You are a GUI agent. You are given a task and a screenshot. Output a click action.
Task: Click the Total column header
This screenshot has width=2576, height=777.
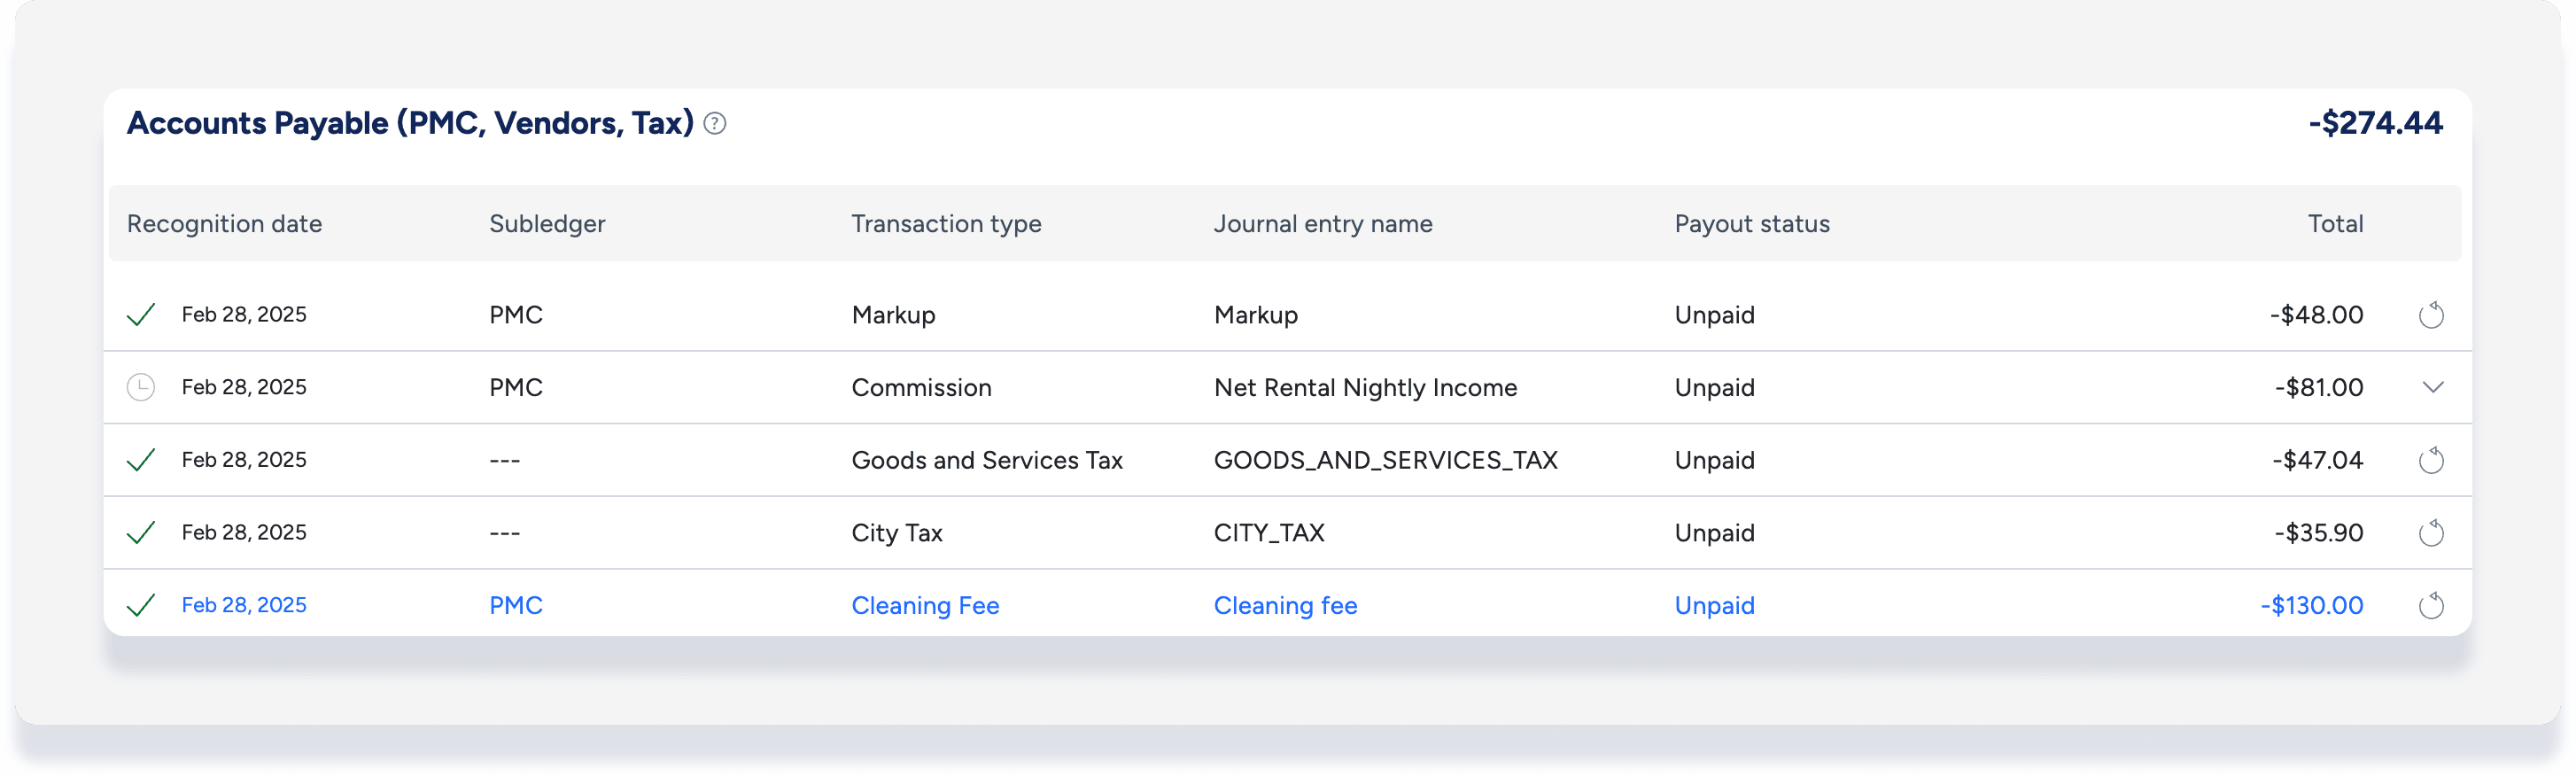tap(2335, 224)
